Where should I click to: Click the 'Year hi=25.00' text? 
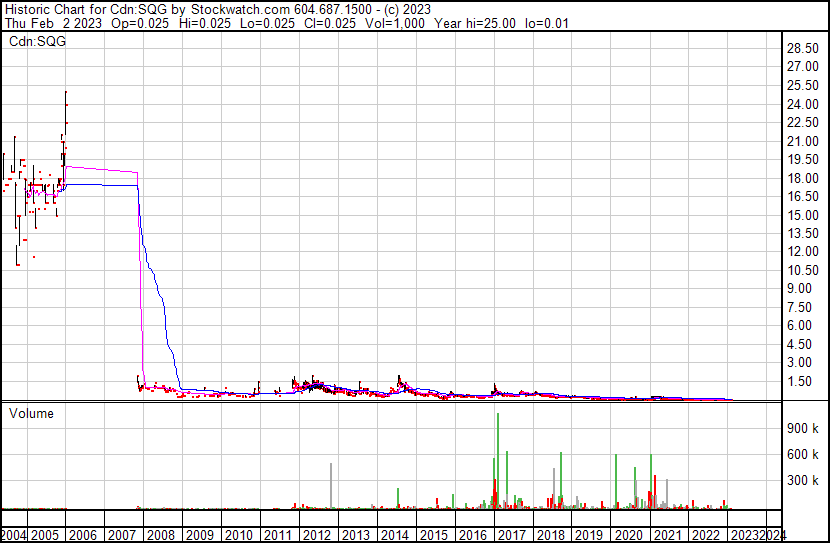(475, 23)
